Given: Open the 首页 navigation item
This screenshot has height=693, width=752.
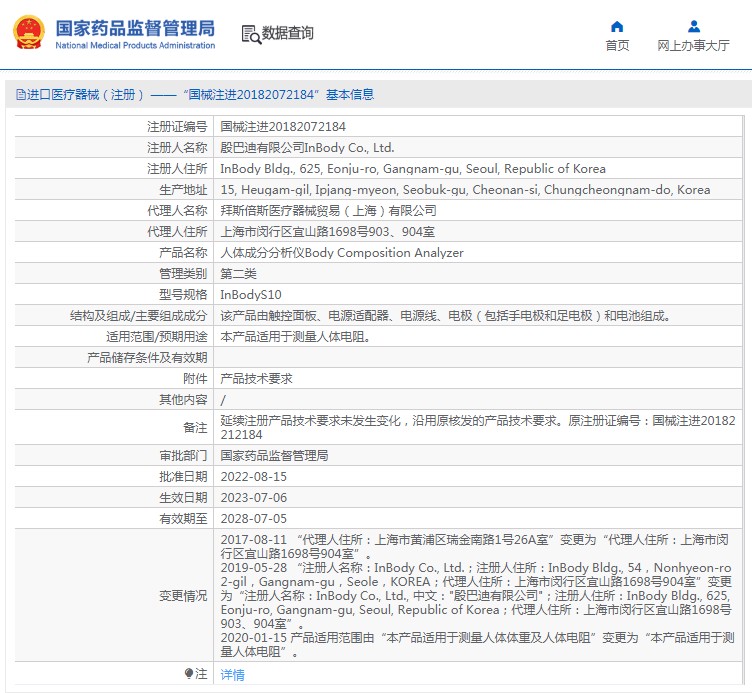Looking at the screenshot, I should point(617,46).
